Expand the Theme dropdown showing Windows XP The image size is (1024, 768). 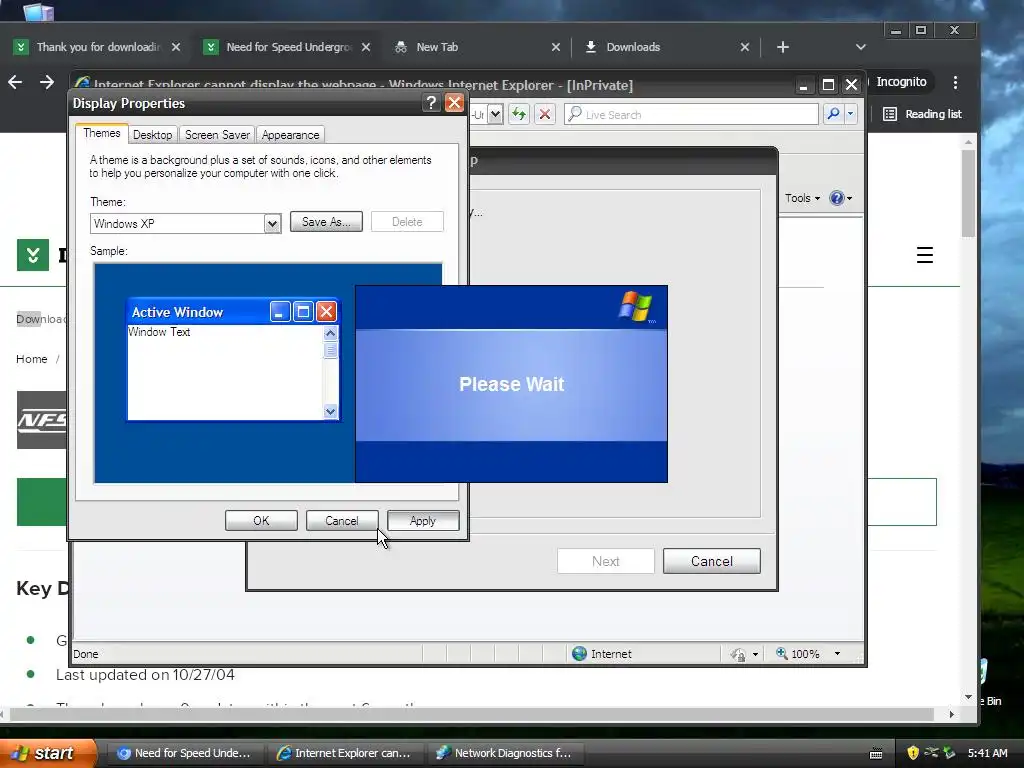click(272, 223)
